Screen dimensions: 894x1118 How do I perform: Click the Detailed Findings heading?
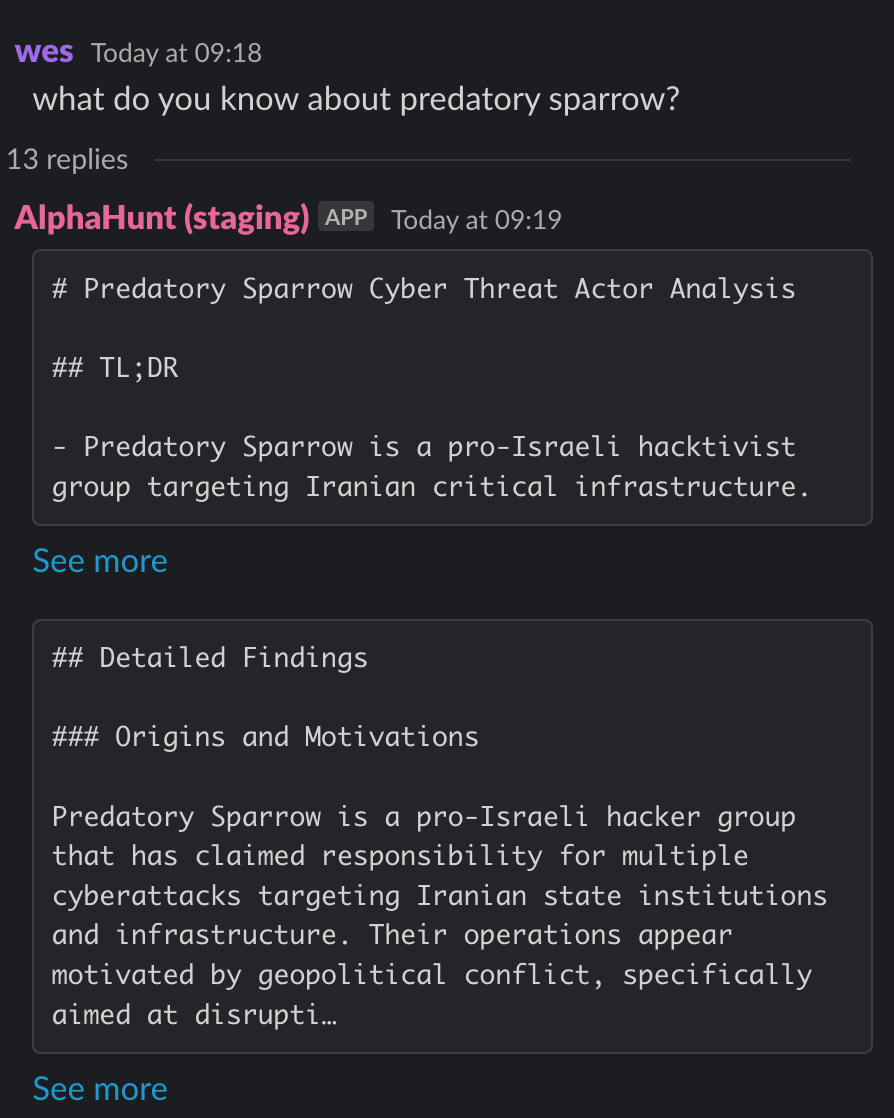(210, 658)
